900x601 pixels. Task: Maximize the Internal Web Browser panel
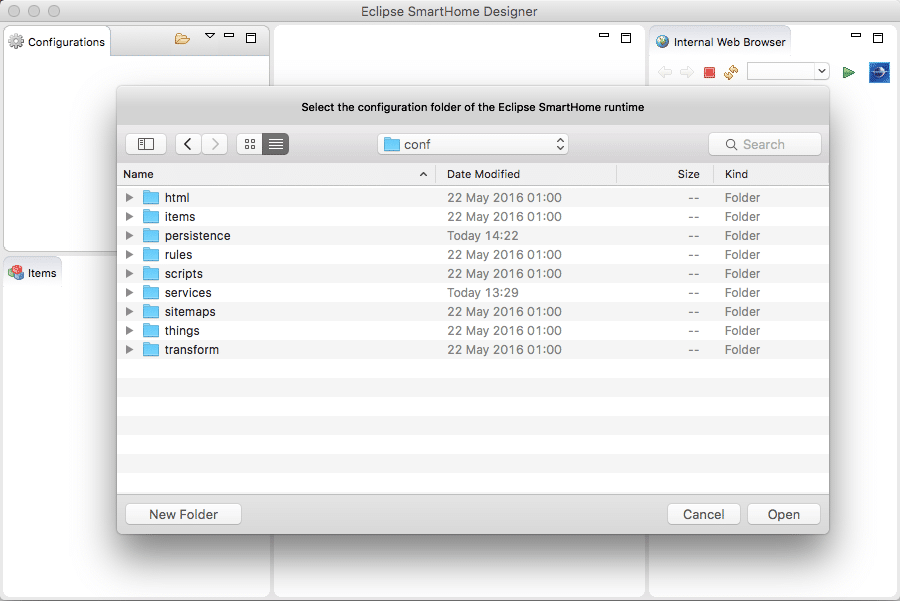click(878, 38)
